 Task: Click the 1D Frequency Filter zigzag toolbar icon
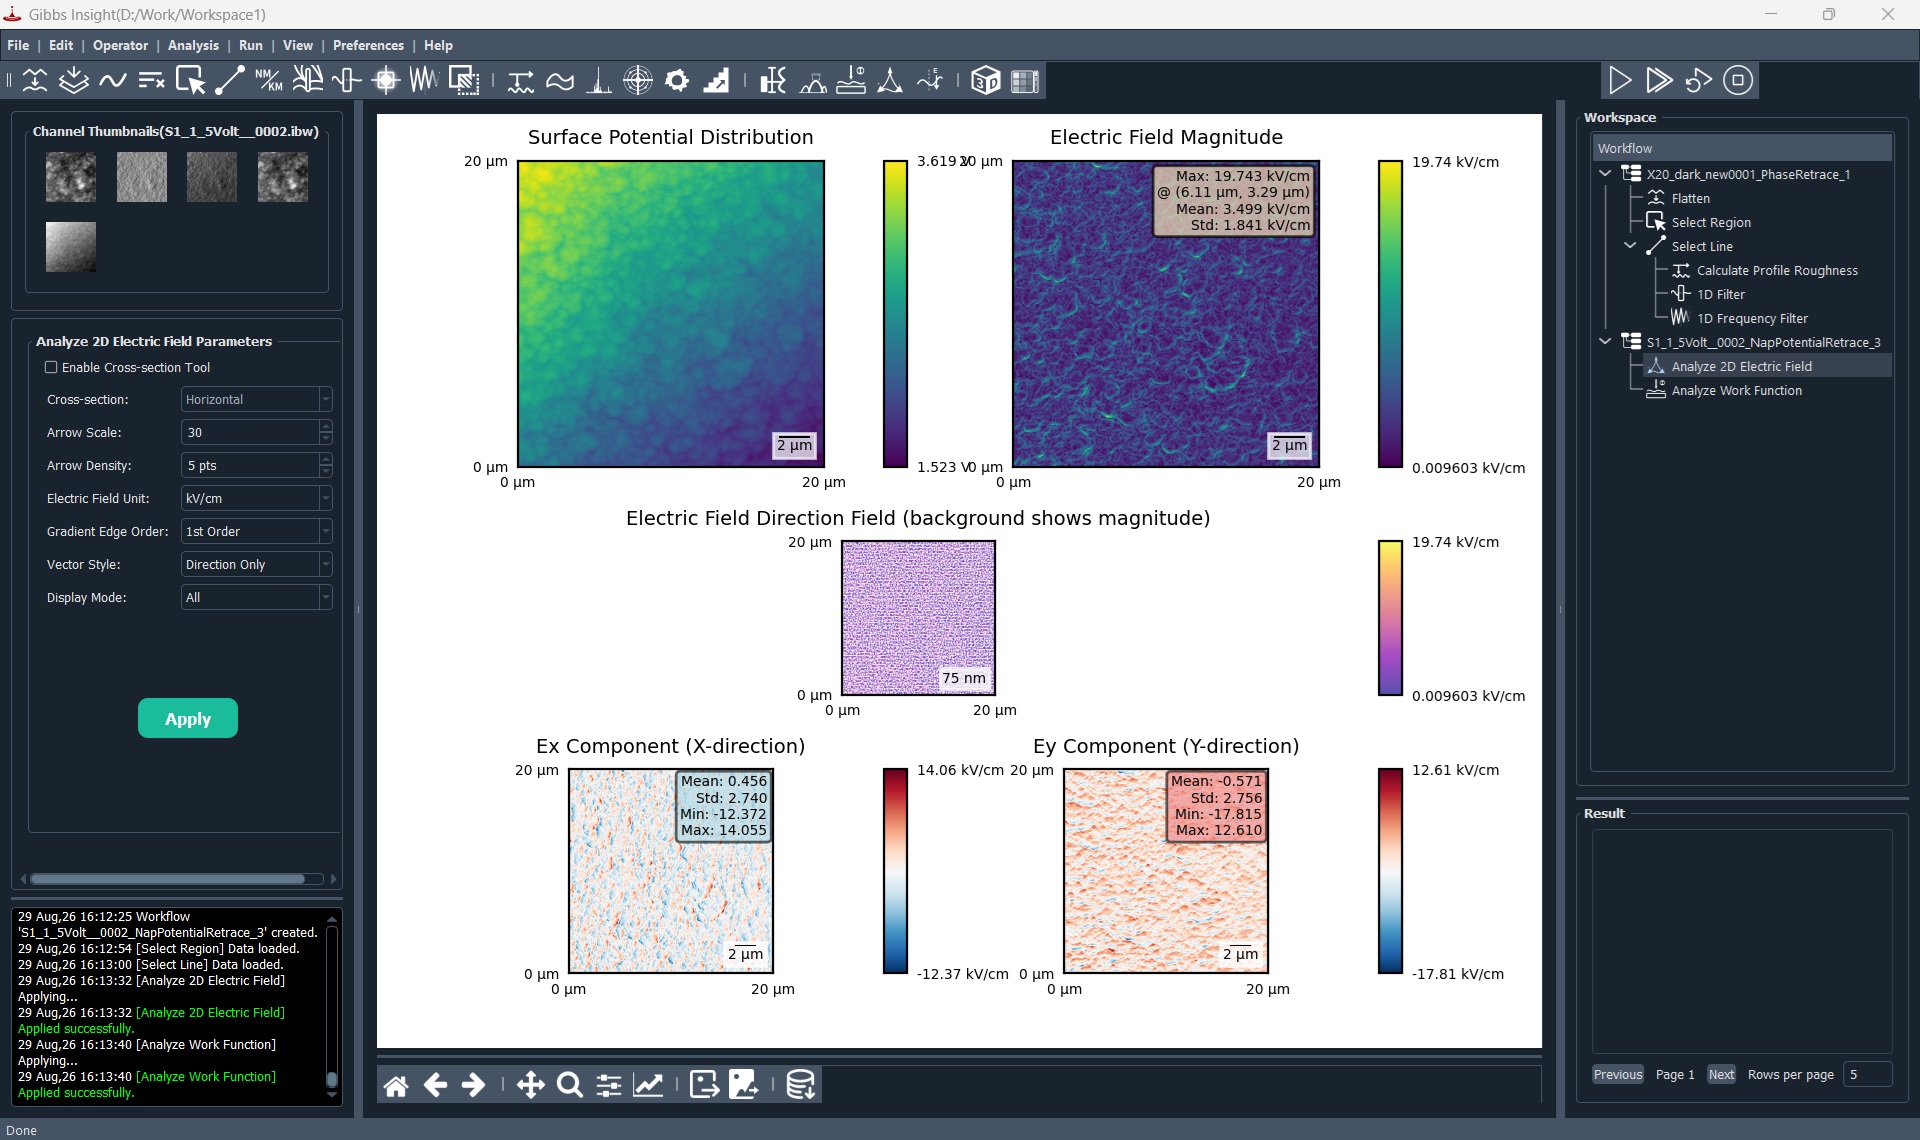[x=424, y=80]
